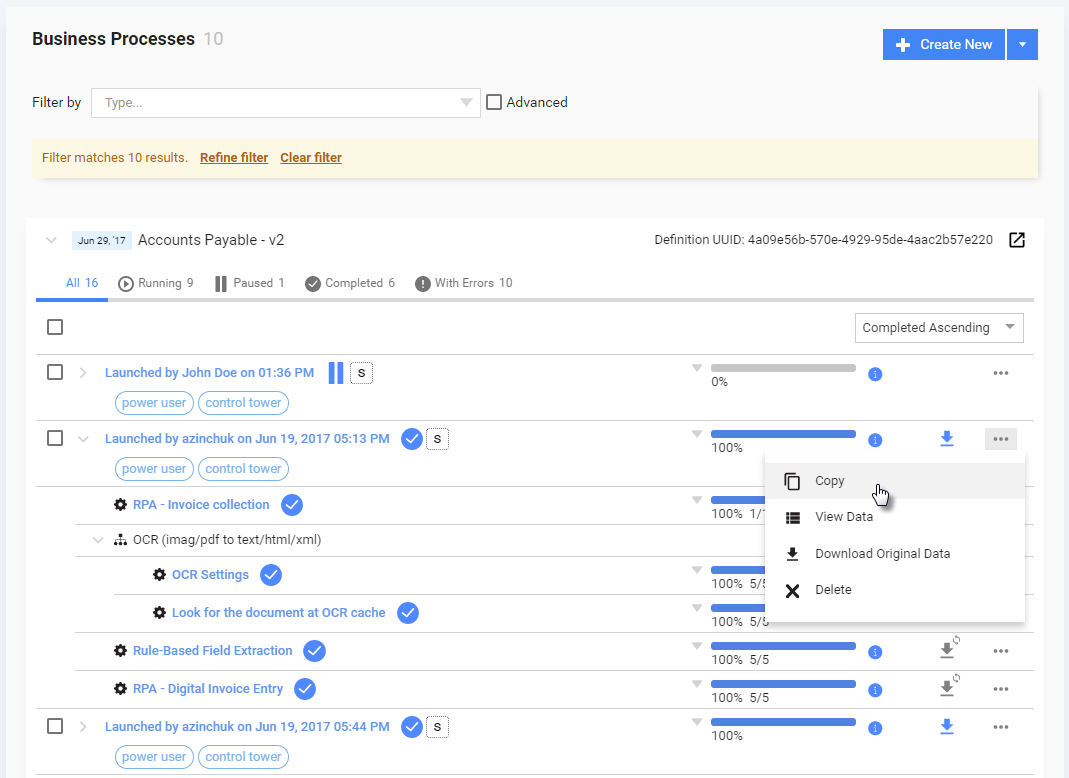Click the Refine filter link
The width and height of the screenshot is (1069, 778).
tap(234, 158)
